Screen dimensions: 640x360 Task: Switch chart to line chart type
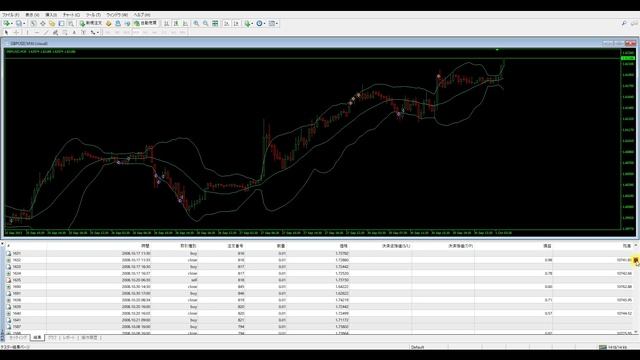185,23
